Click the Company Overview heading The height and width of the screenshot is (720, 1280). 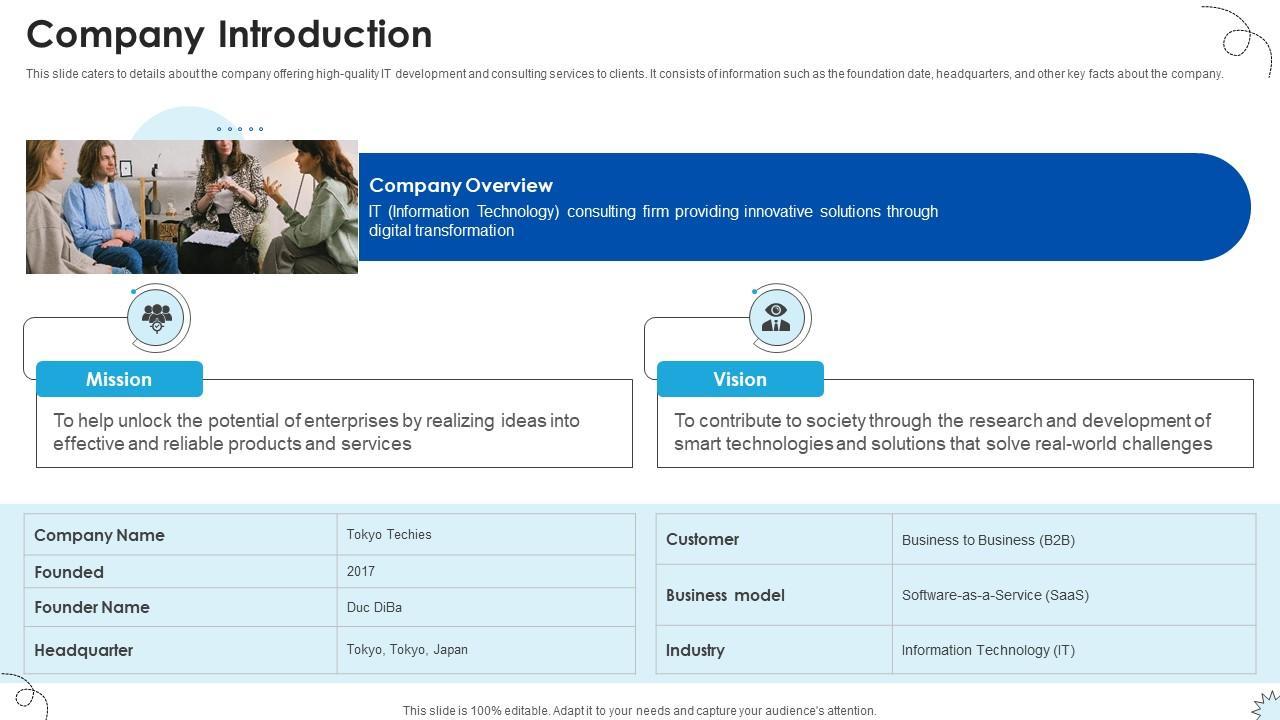tap(461, 185)
